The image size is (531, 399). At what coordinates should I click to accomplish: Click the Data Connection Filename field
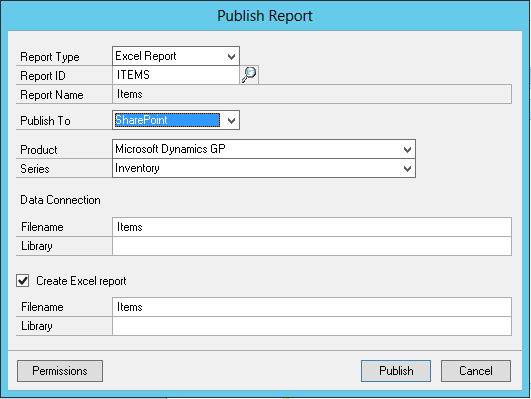click(312, 227)
